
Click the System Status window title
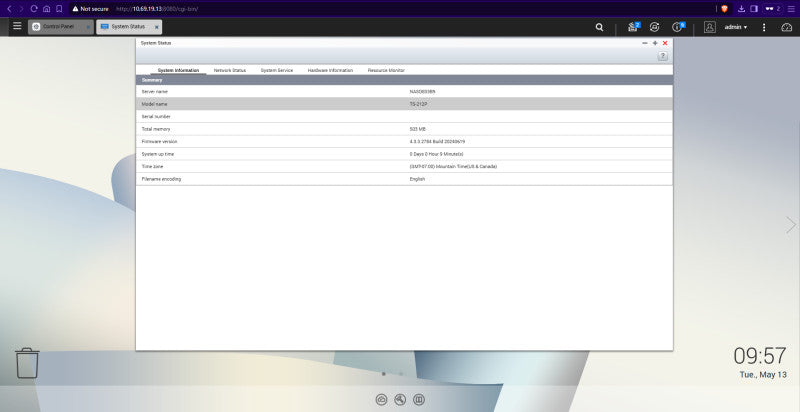tap(156, 43)
